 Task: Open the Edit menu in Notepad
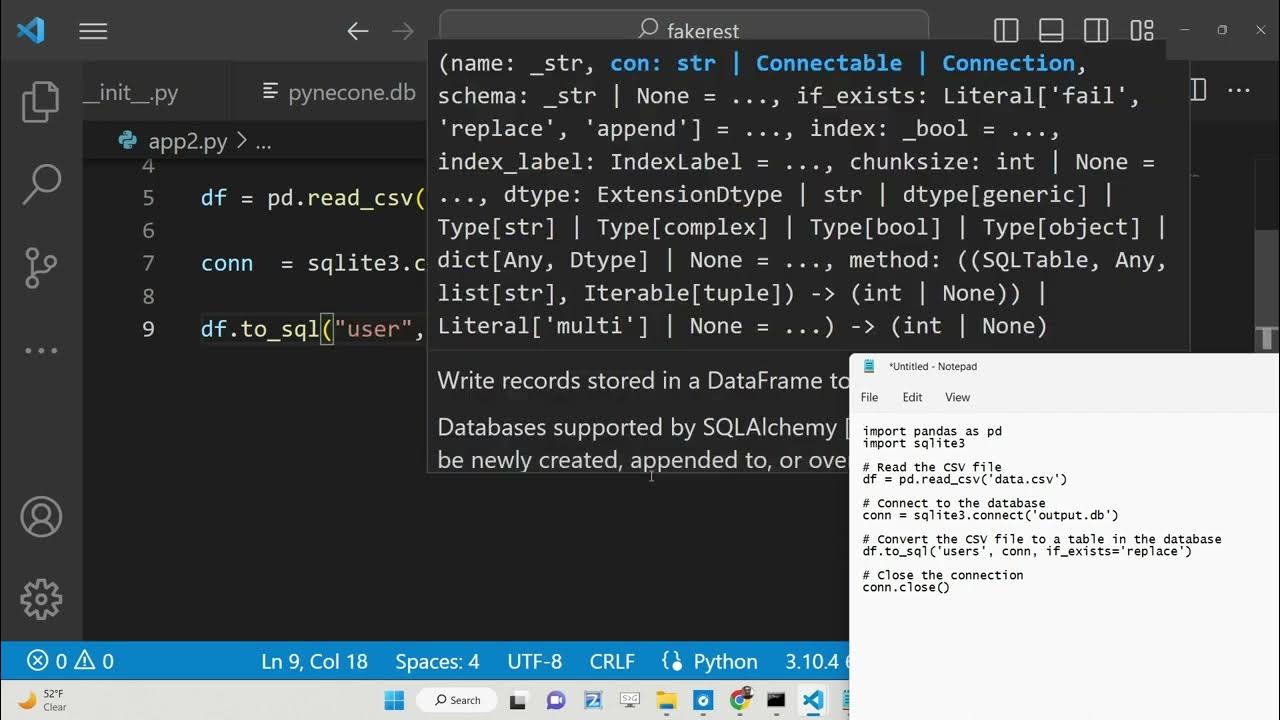coord(912,397)
